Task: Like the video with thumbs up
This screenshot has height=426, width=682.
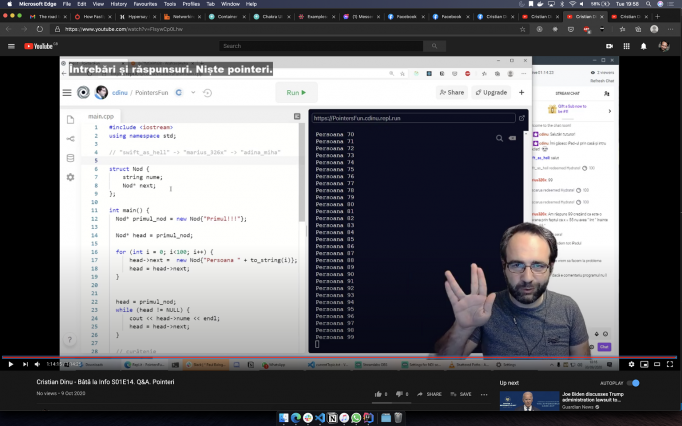Action: (x=378, y=394)
